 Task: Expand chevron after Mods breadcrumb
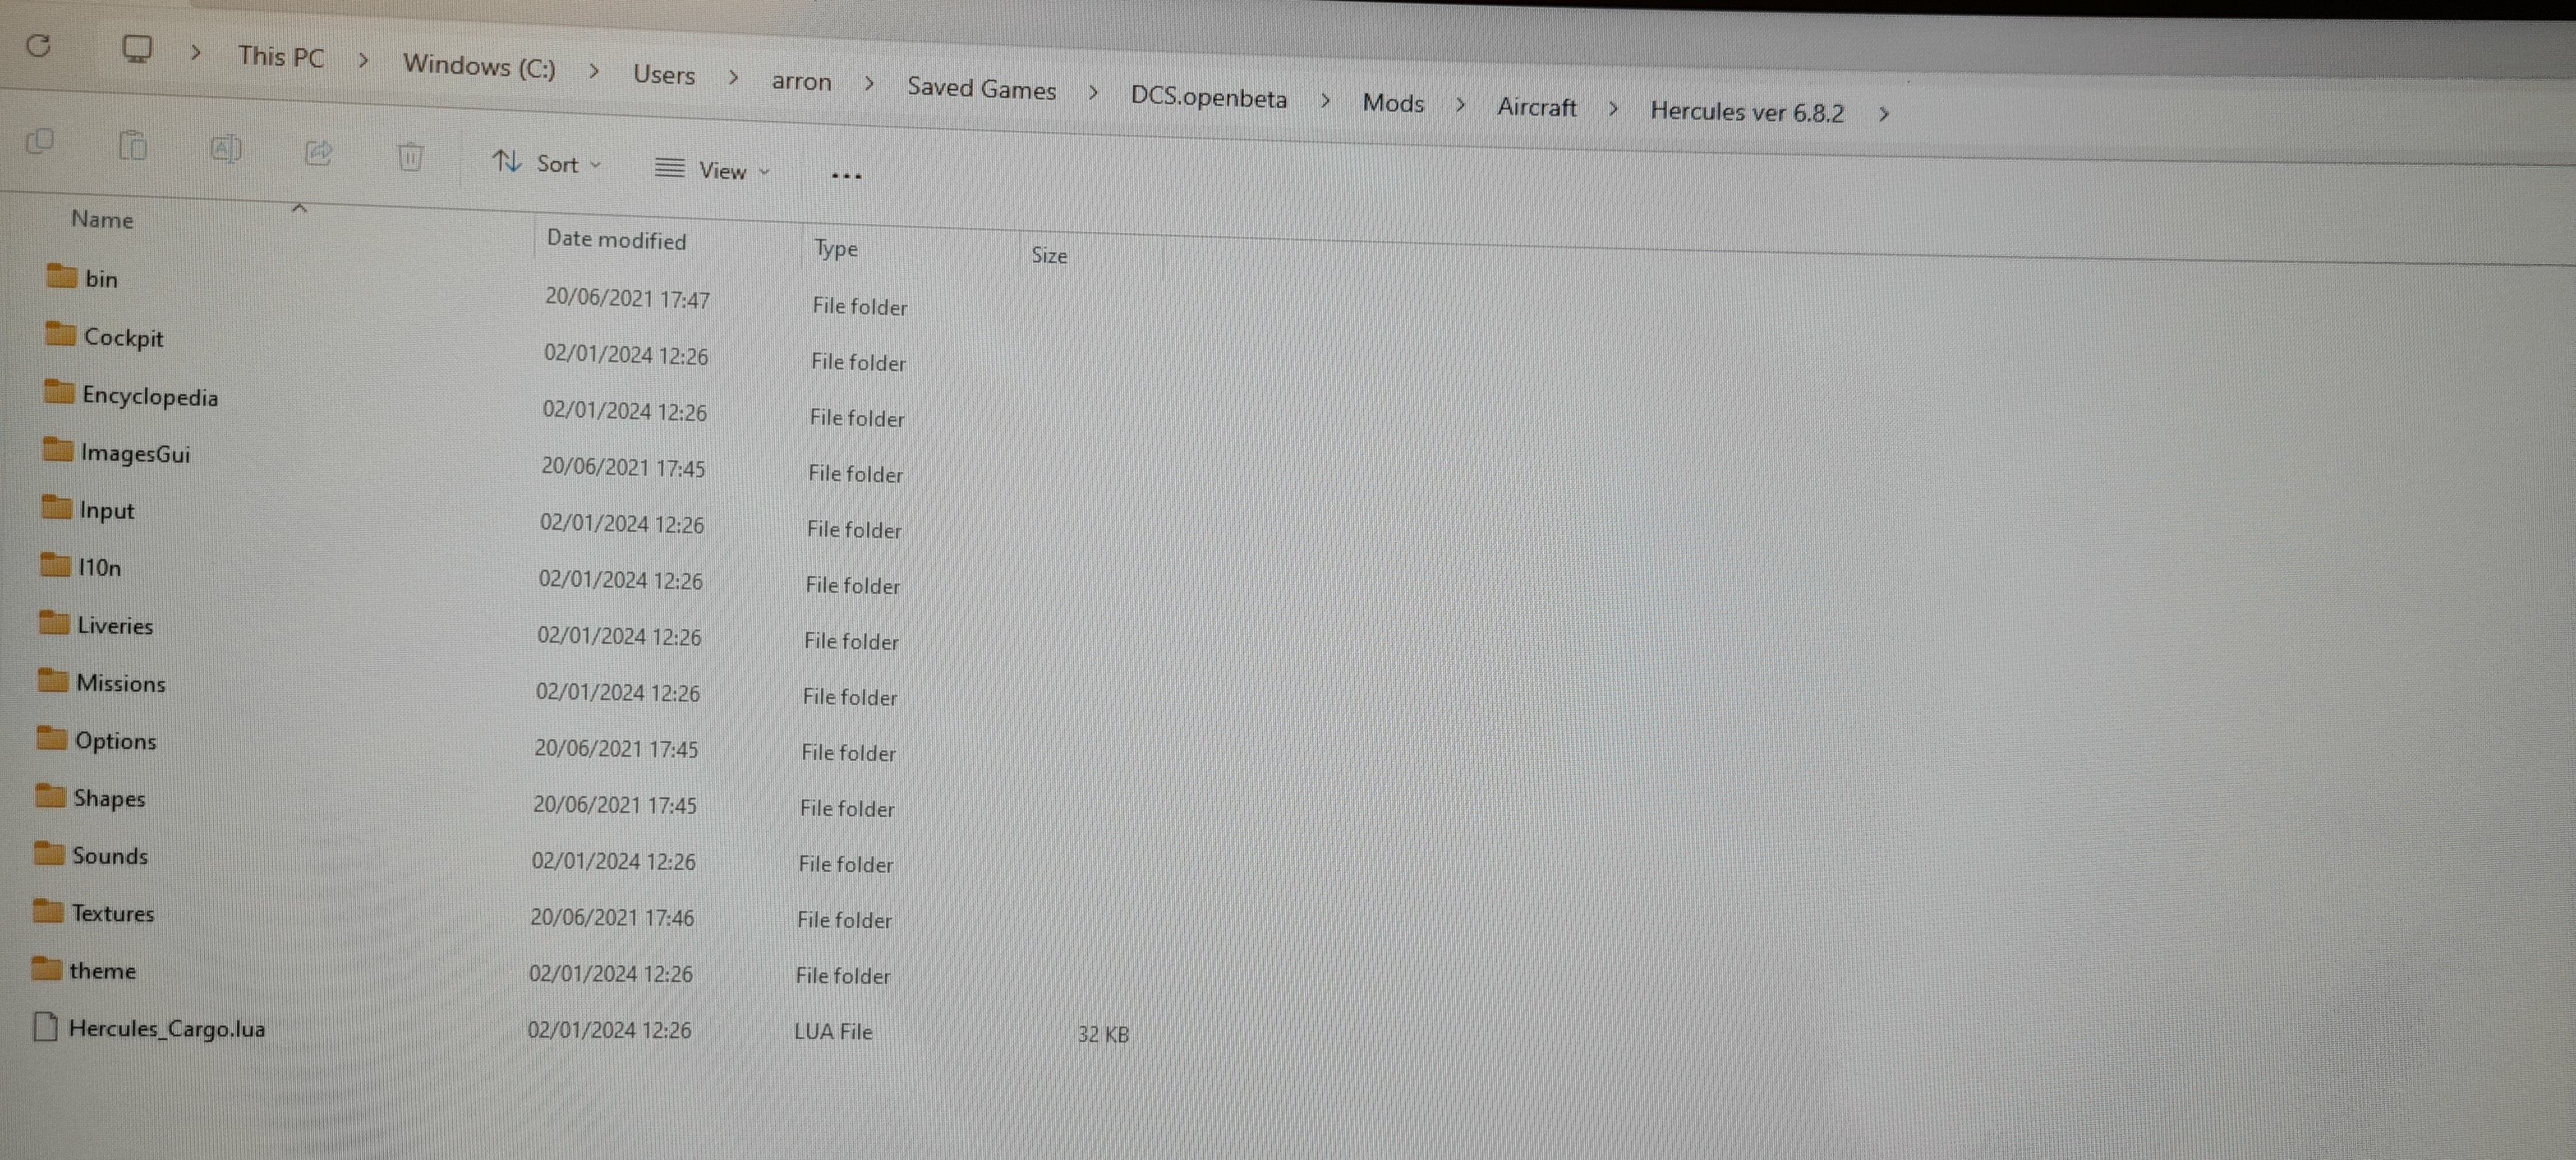1460,105
